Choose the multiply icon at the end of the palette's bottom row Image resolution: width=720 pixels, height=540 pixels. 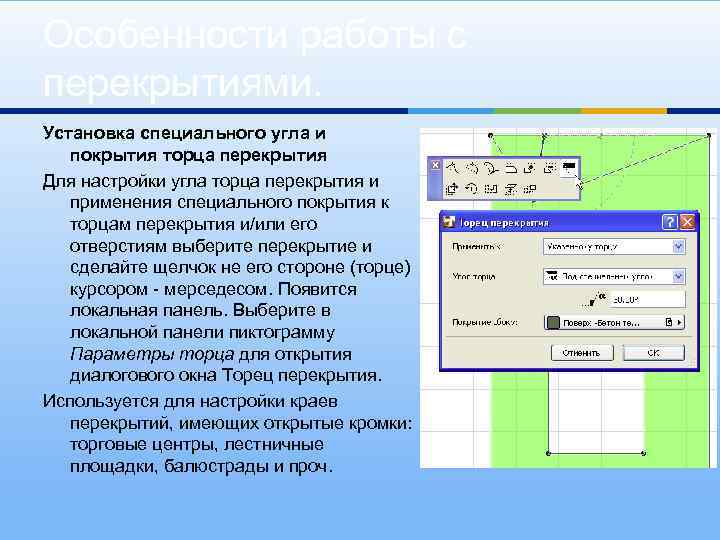[530, 188]
